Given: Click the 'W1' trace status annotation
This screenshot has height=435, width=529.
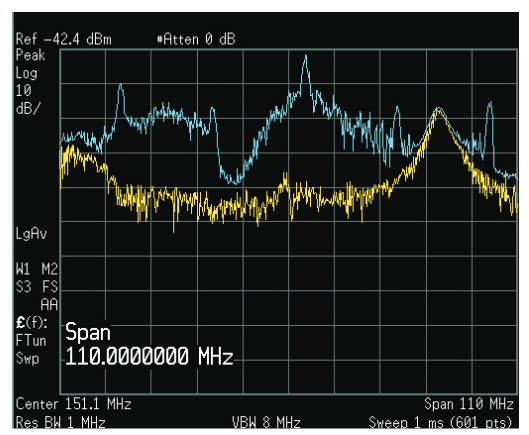Looking at the screenshot, I should (x=23, y=269).
